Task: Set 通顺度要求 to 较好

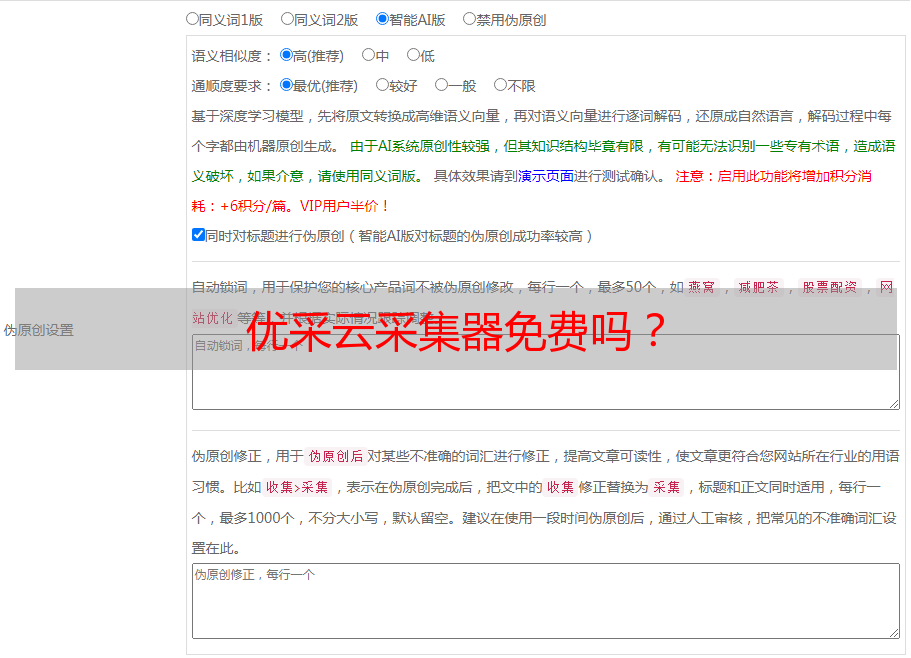Action: 382,86
